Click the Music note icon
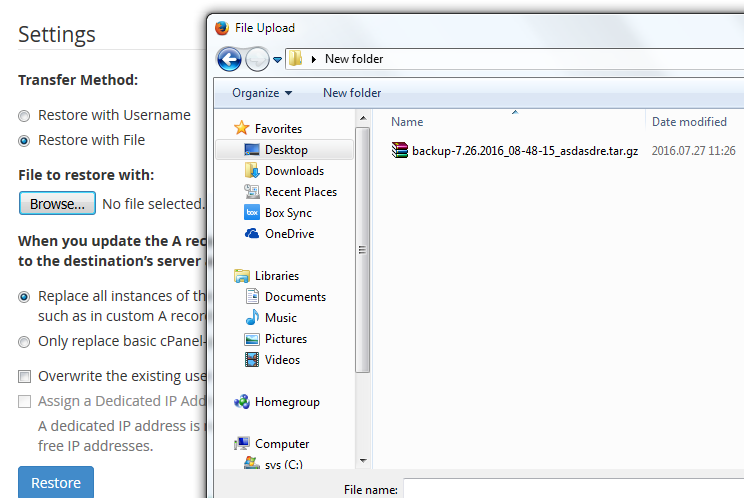Image resolution: width=744 pixels, height=498 pixels. [252, 317]
